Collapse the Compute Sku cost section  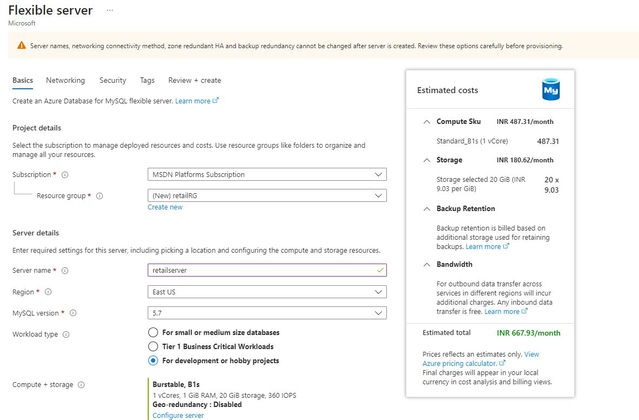428,123
